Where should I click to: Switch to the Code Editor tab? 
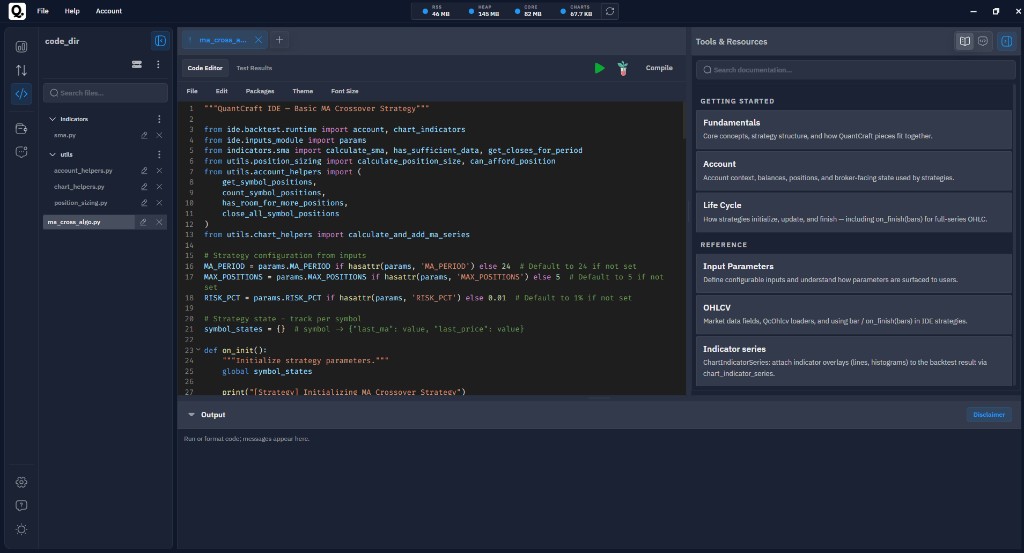(205, 68)
